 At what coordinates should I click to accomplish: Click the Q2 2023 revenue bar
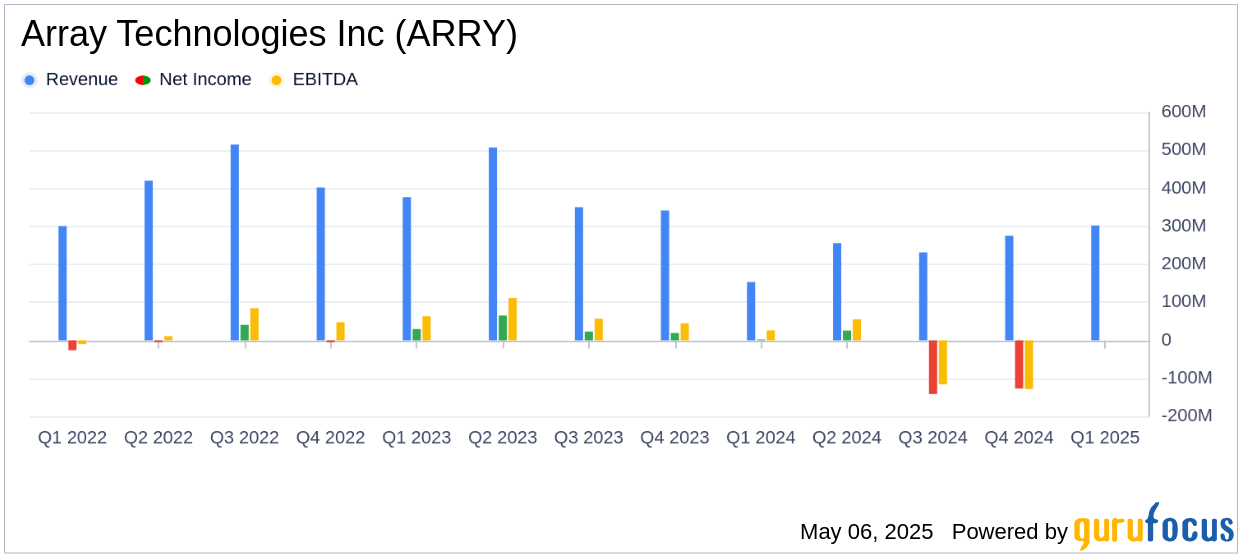click(x=493, y=244)
